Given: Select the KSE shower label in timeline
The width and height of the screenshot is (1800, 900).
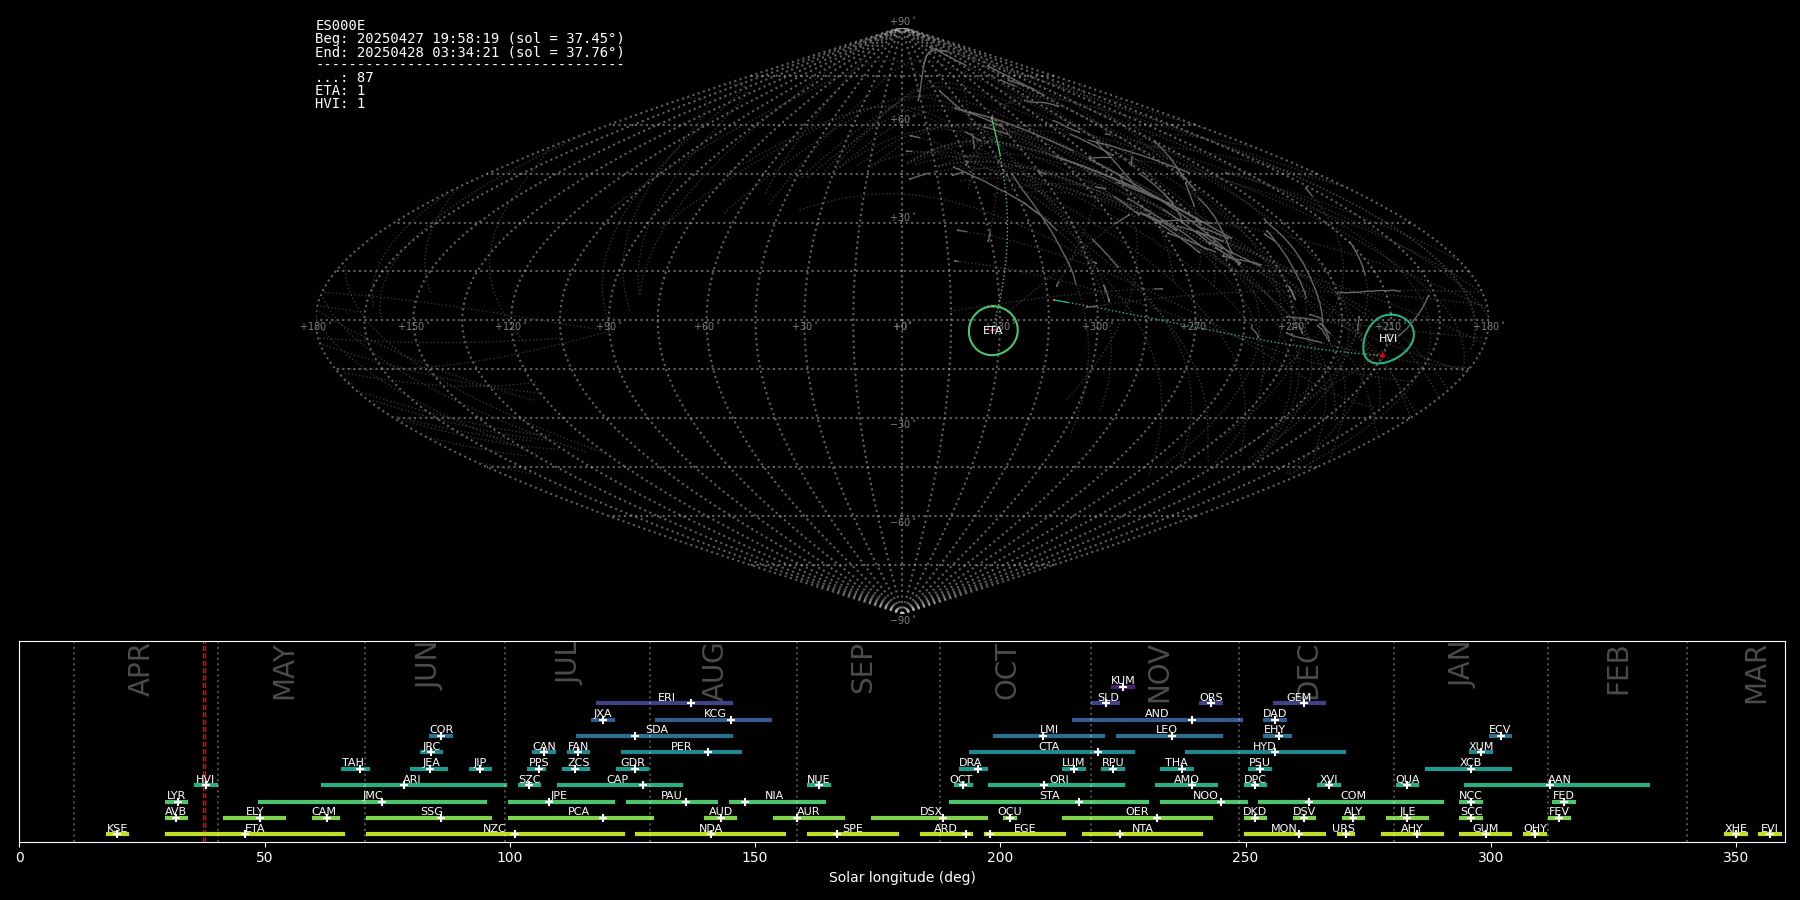Looking at the screenshot, I should [117, 829].
